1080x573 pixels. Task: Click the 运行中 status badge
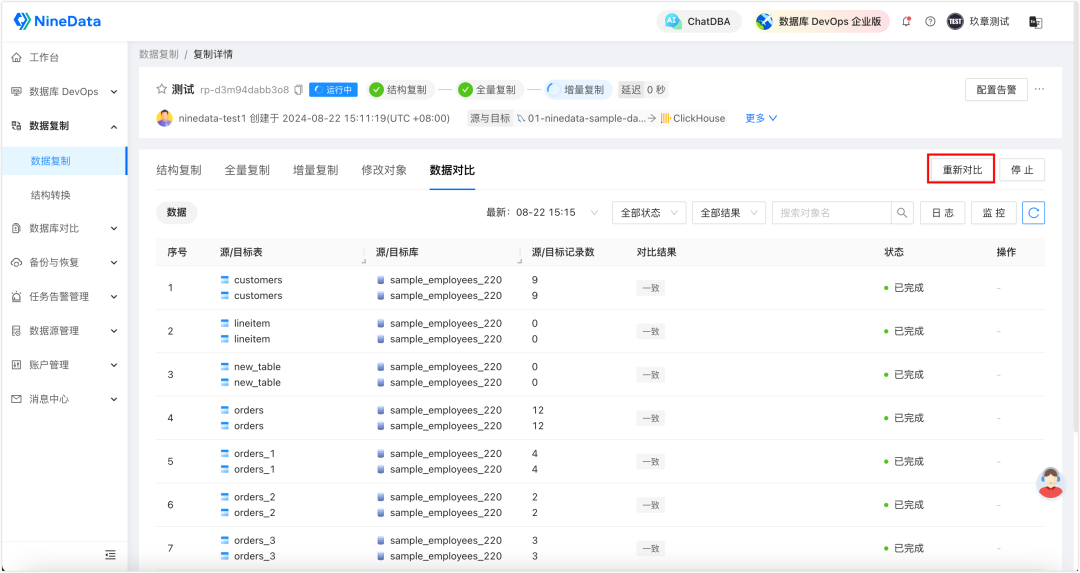333,90
